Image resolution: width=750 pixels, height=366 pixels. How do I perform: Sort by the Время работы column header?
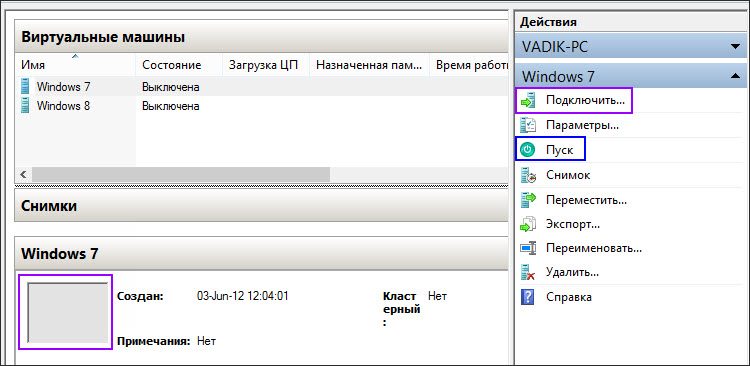coord(469,65)
